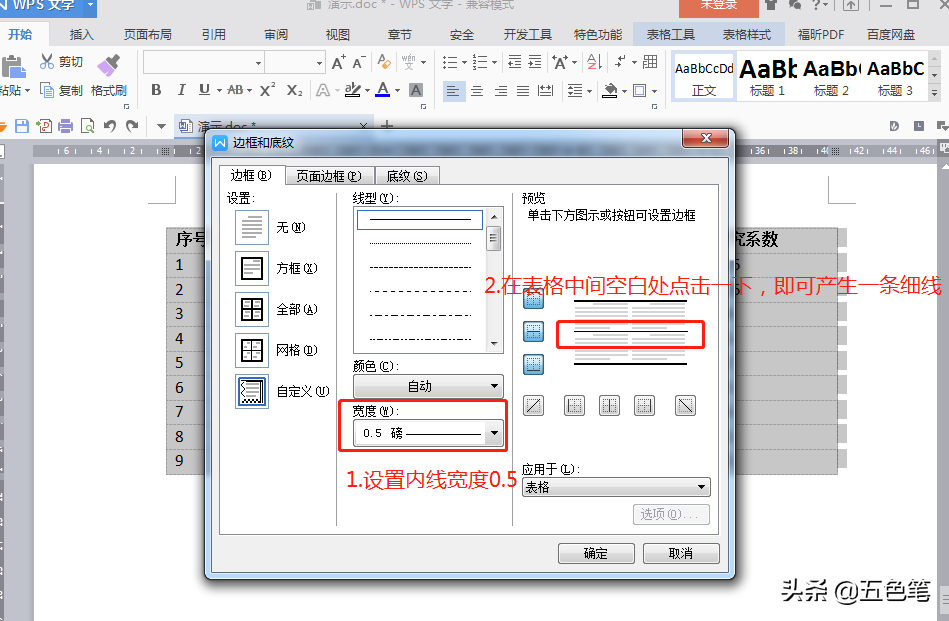Click the diagonal down border button in preview
The height and width of the screenshot is (621, 949).
click(x=685, y=405)
